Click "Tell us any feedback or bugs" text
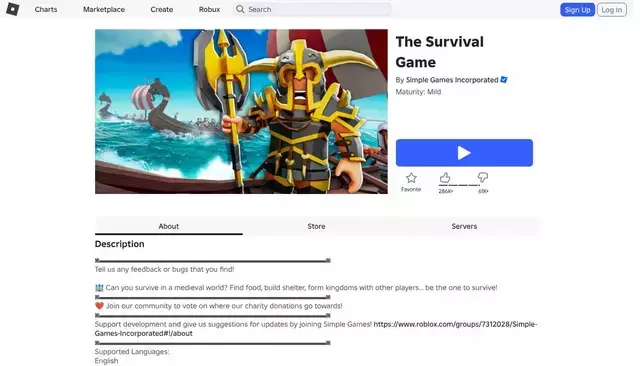The height and width of the screenshot is (366, 640). (164, 269)
